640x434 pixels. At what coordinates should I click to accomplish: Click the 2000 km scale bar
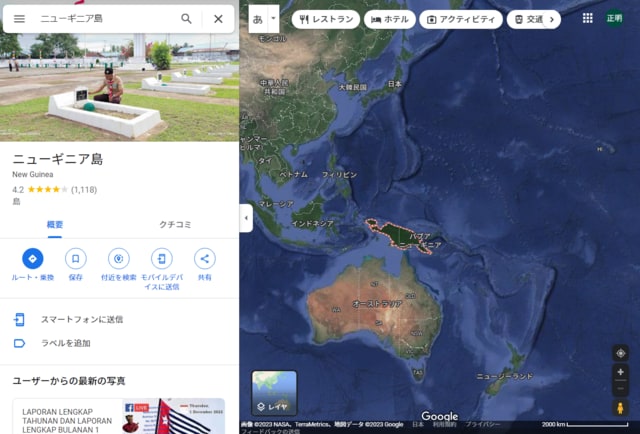585,425
